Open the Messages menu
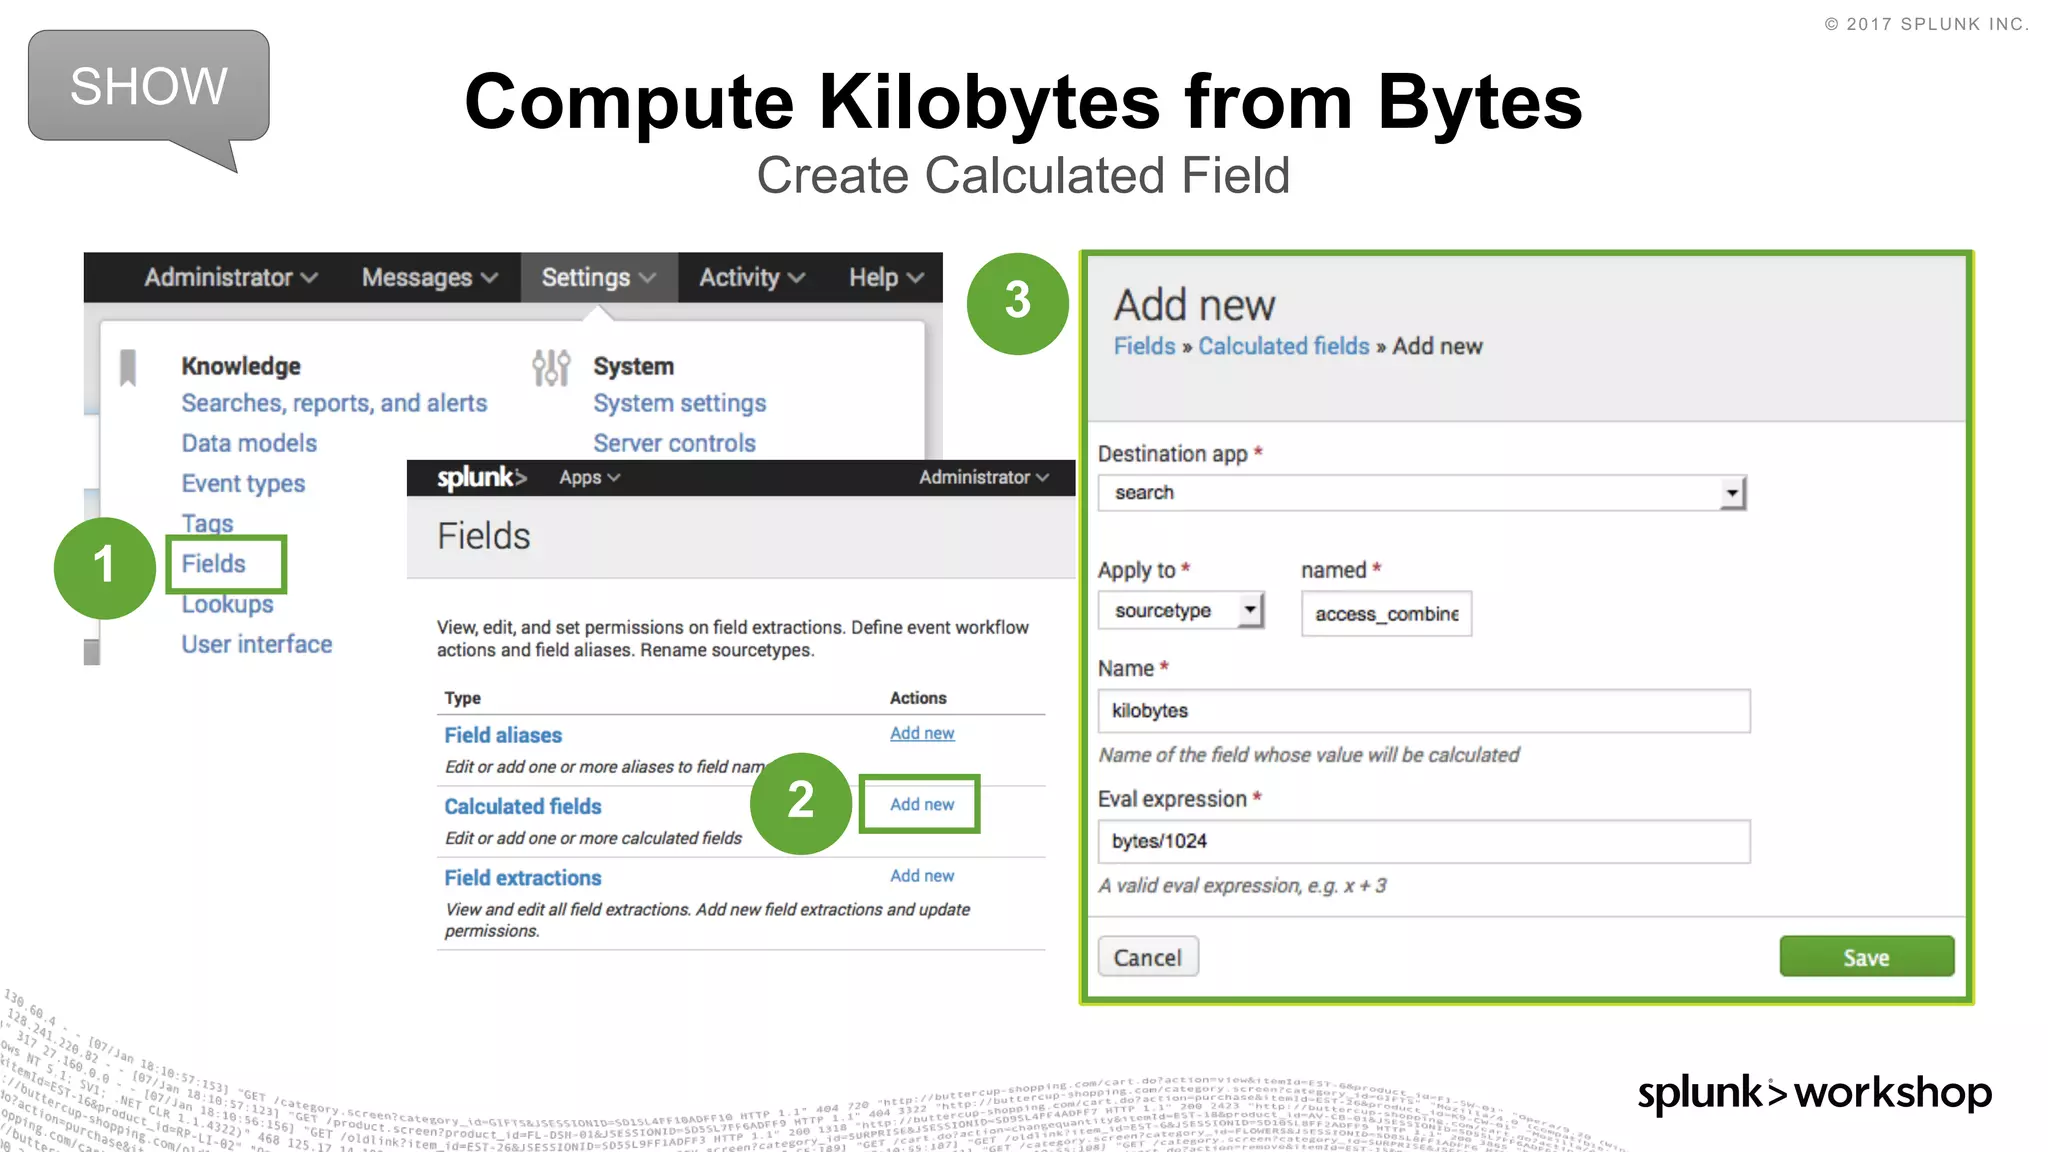Screen dimensions: 2048x1152 coord(429,277)
